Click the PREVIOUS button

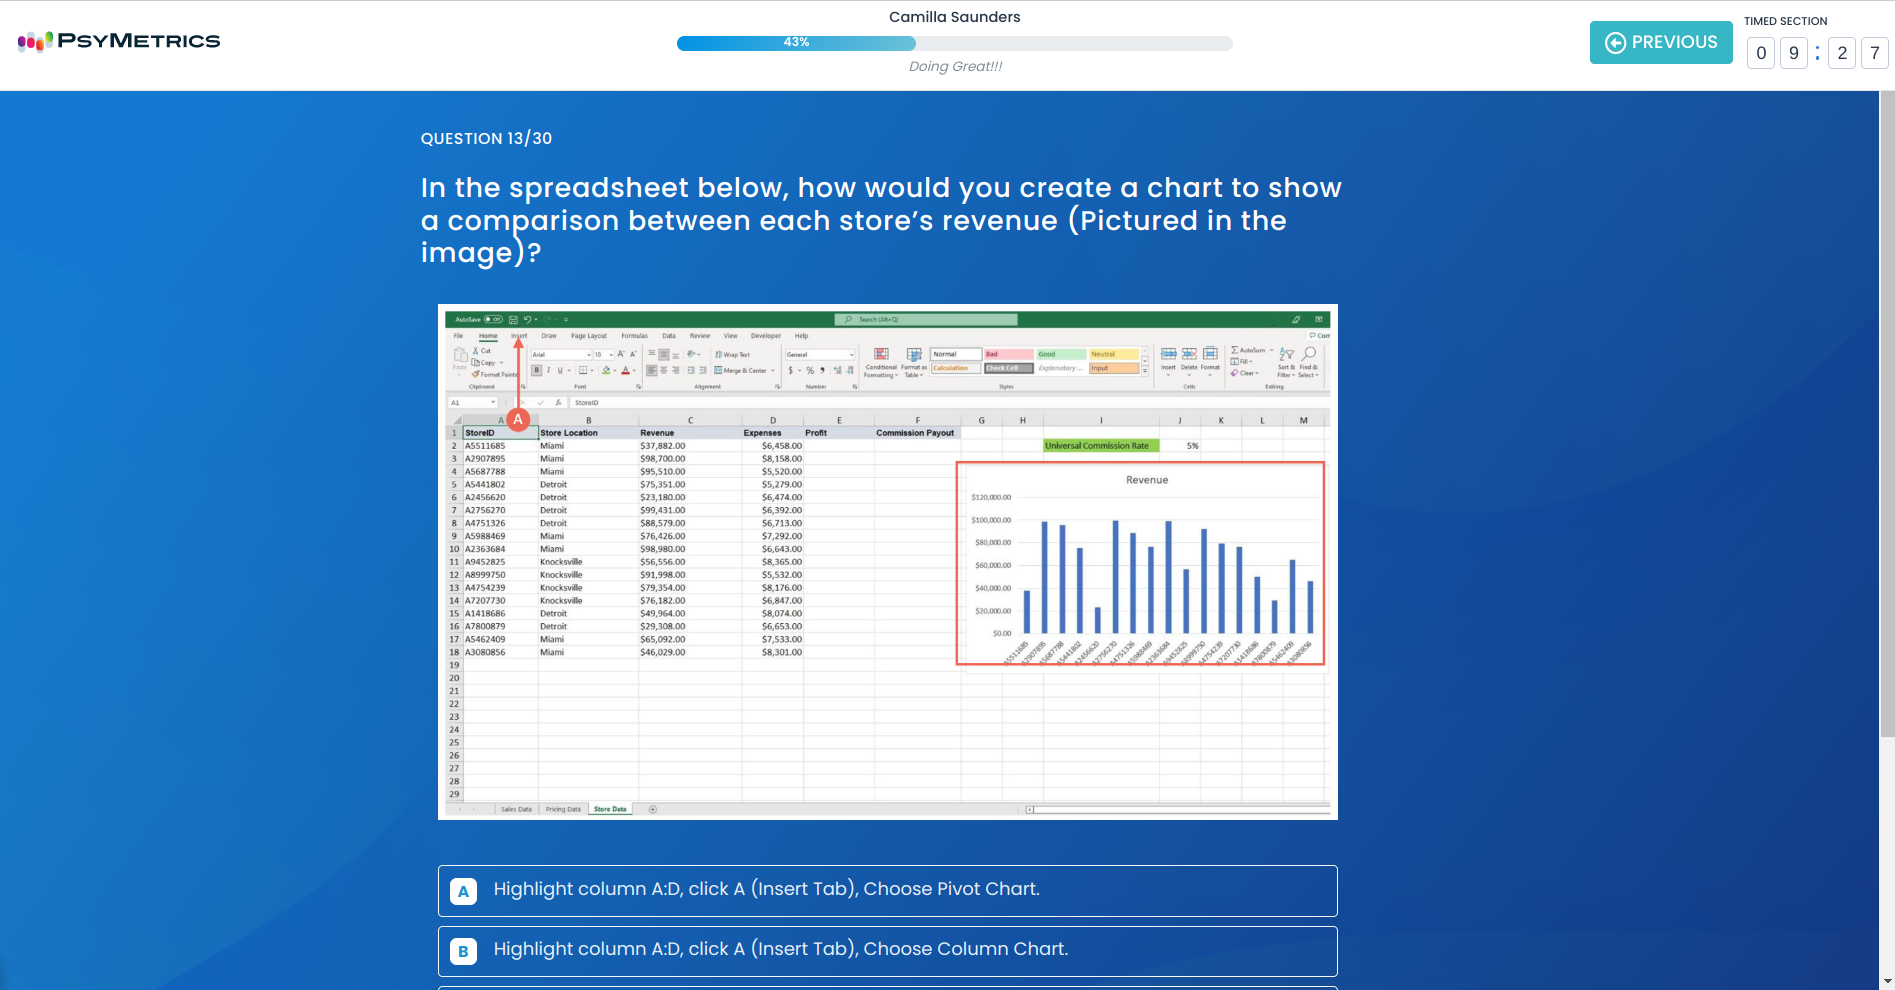click(1660, 42)
